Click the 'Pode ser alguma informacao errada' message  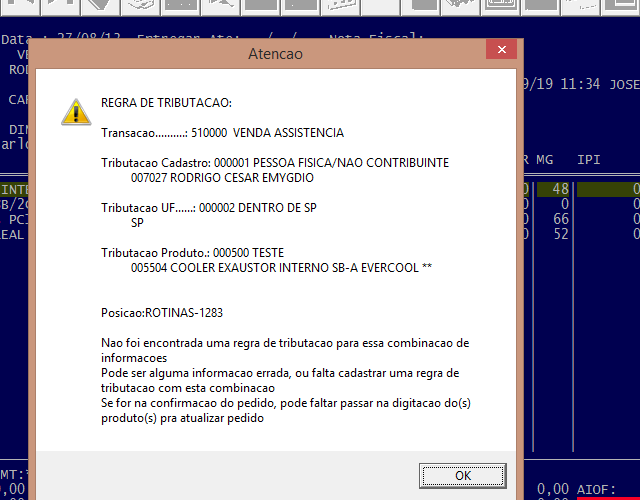click(x=280, y=380)
